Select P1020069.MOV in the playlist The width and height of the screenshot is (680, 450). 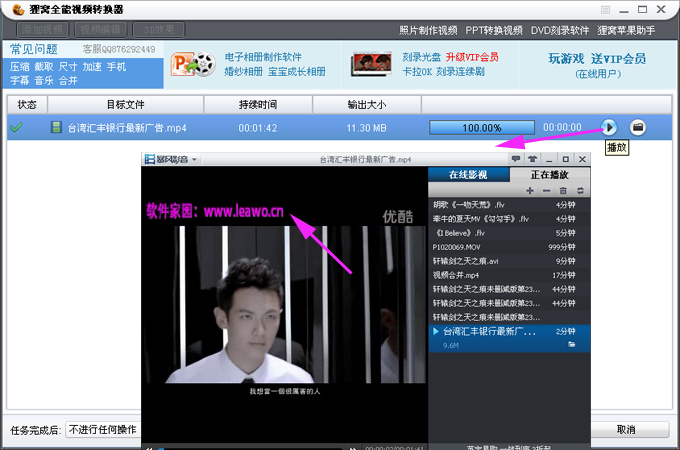point(509,247)
